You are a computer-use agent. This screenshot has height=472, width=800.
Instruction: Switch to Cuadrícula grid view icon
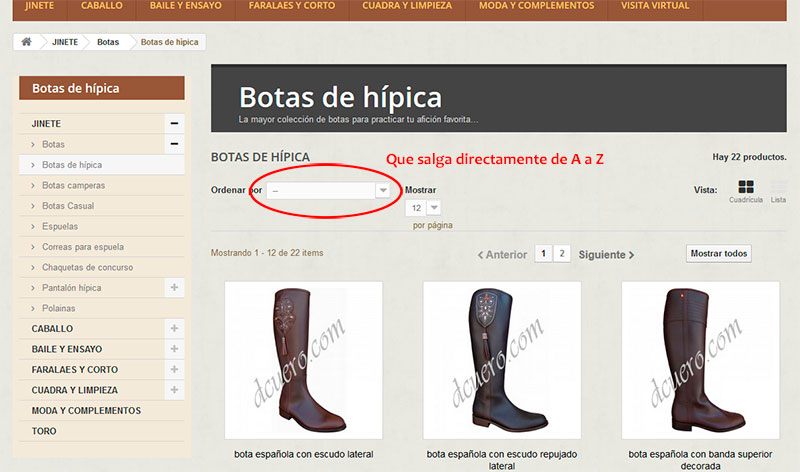(745, 186)
